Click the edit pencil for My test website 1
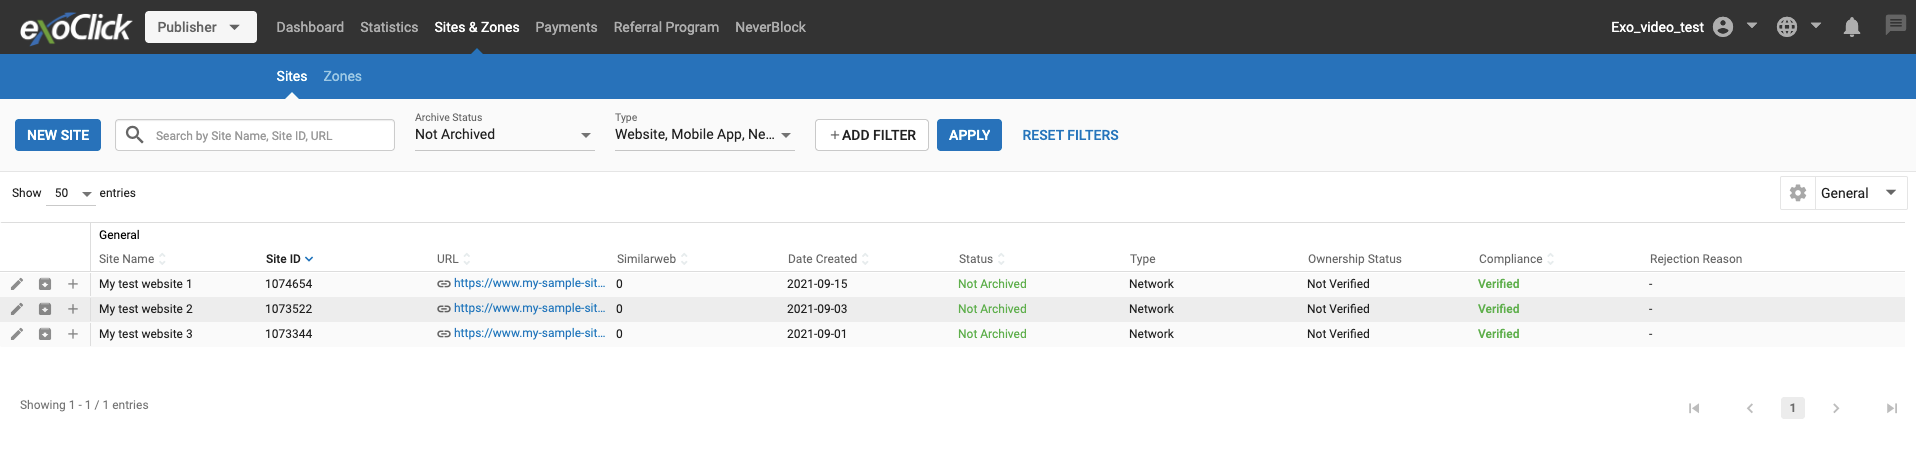Image resolution: width=1916 pixels, height=450 pixels. pos(17,284)
